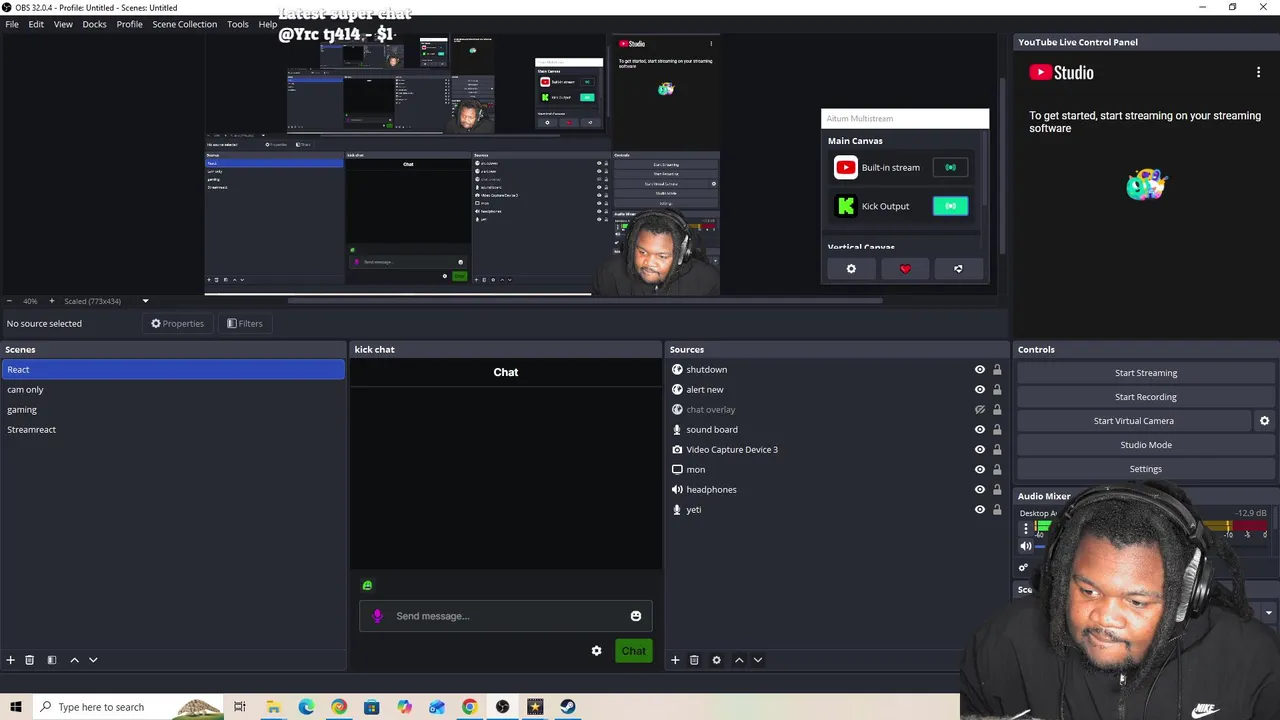Open Windows Start menu
Viewport: 1280px width, 720px height.
[x=16, y=707]
